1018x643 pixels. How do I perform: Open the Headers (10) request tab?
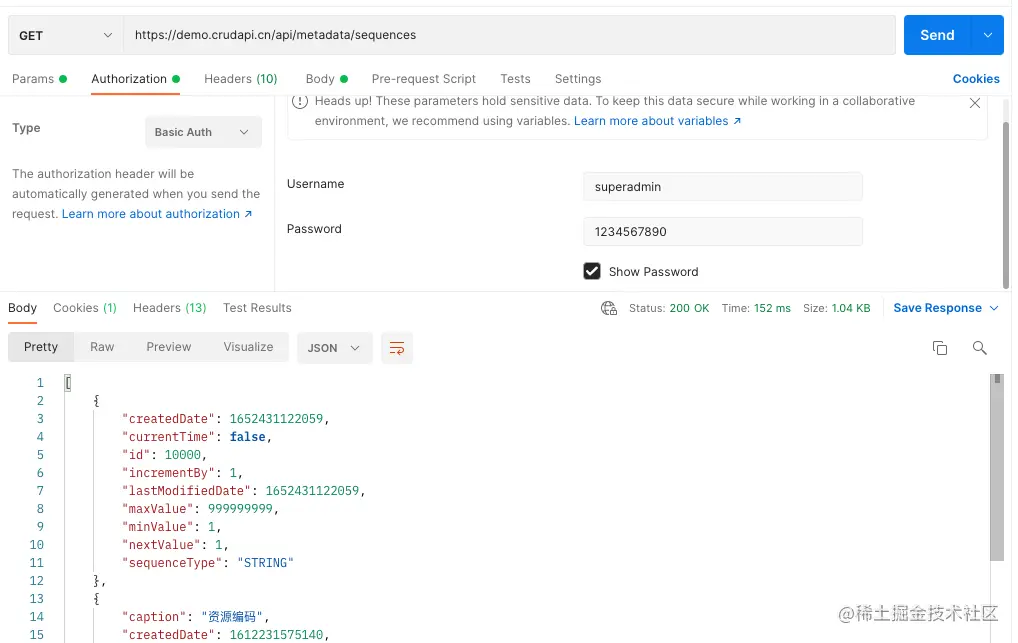[240, 79]
